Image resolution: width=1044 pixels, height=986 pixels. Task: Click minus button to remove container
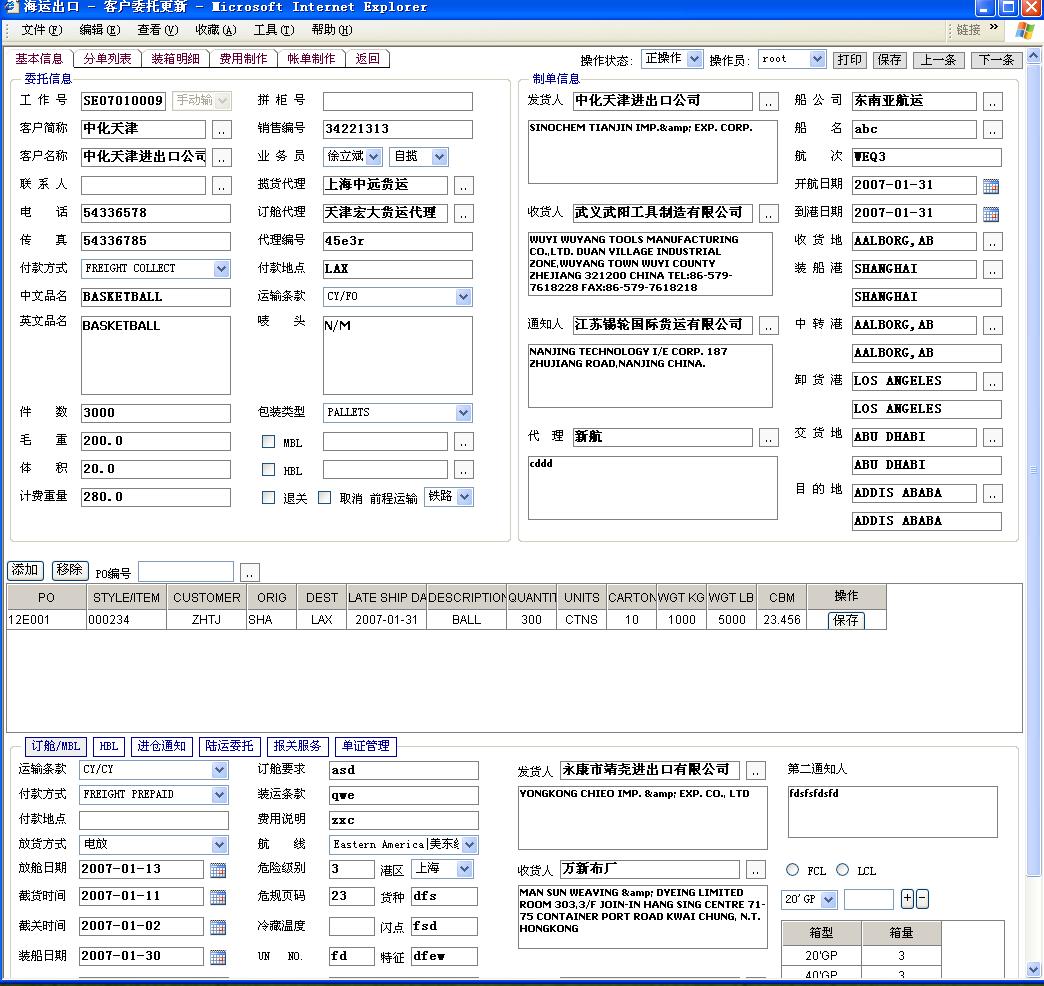[x=922, y=899]
